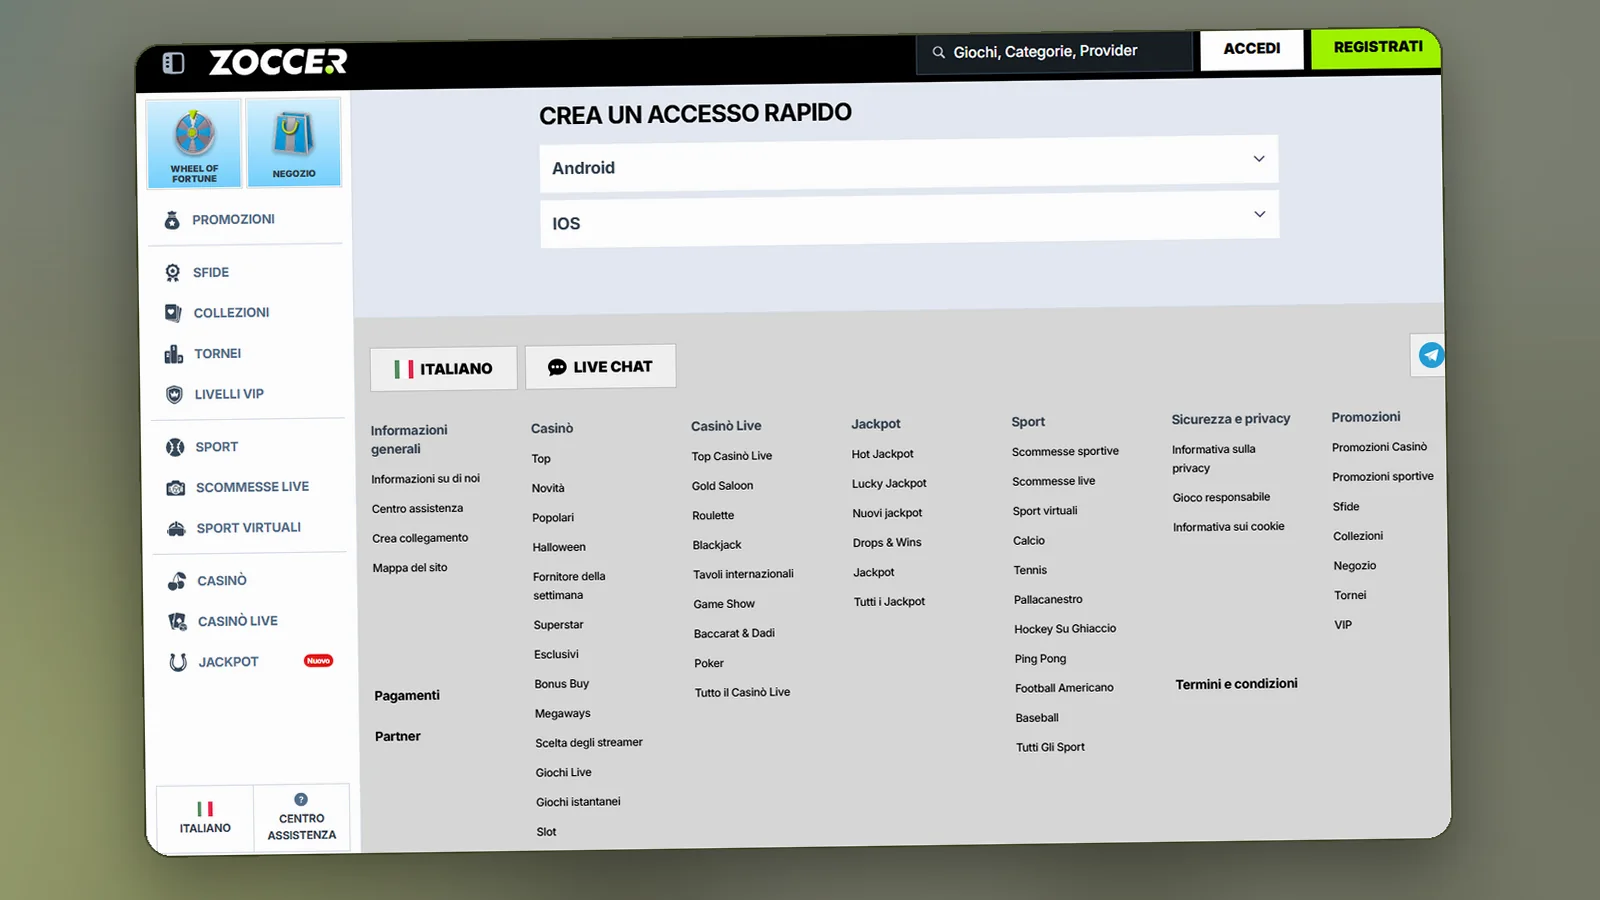Click the Sfide badge icon
Image resolution: width=1600 pixels, height=900 pixels.
(x=173, y=273)
